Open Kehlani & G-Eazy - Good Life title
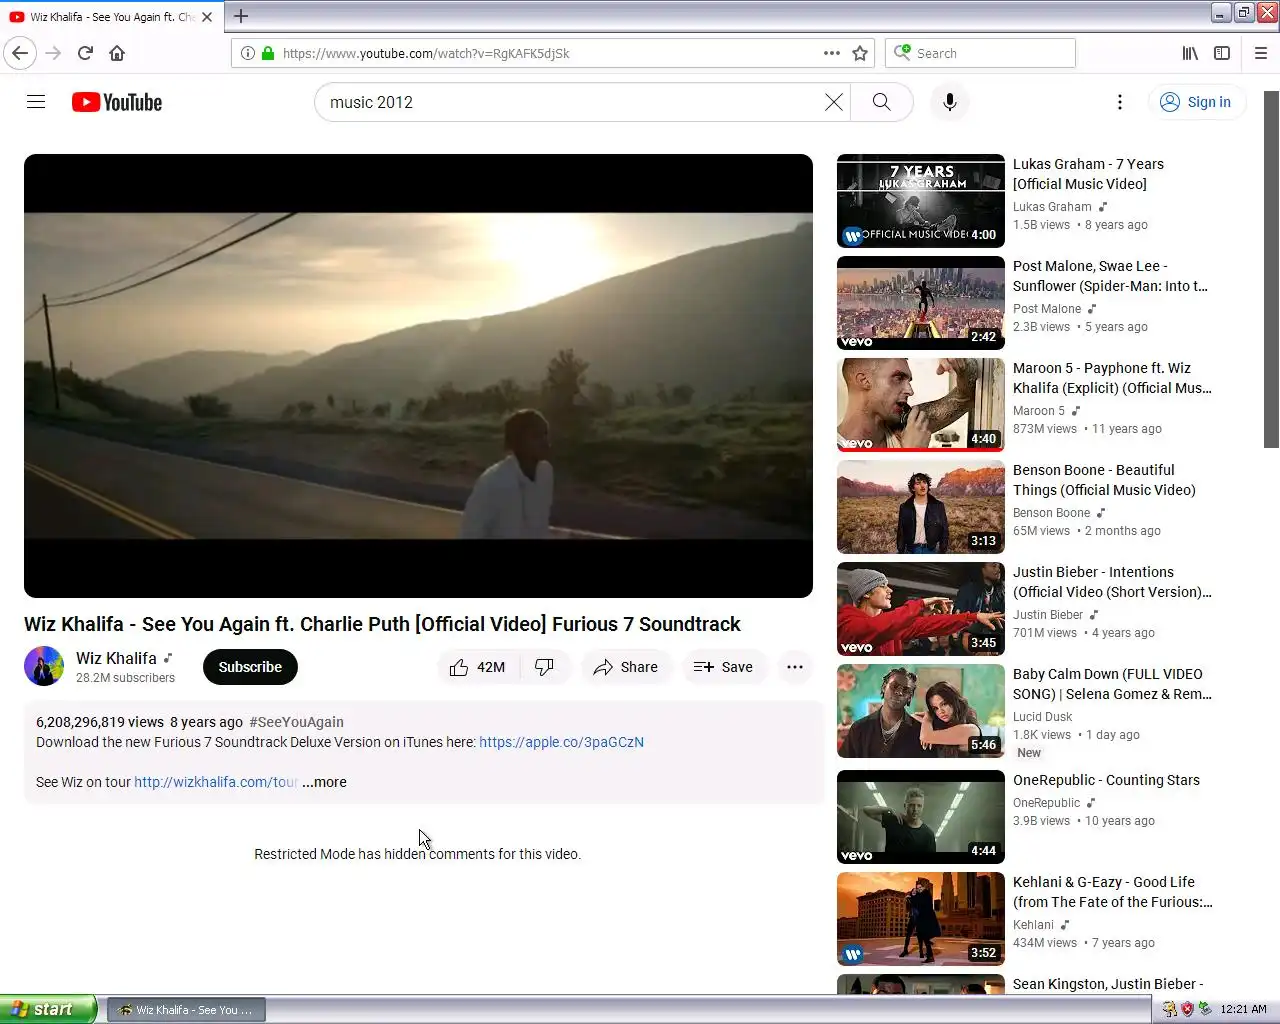The width and height of the screenshot is (1280, 1024). pos(1112,892)
